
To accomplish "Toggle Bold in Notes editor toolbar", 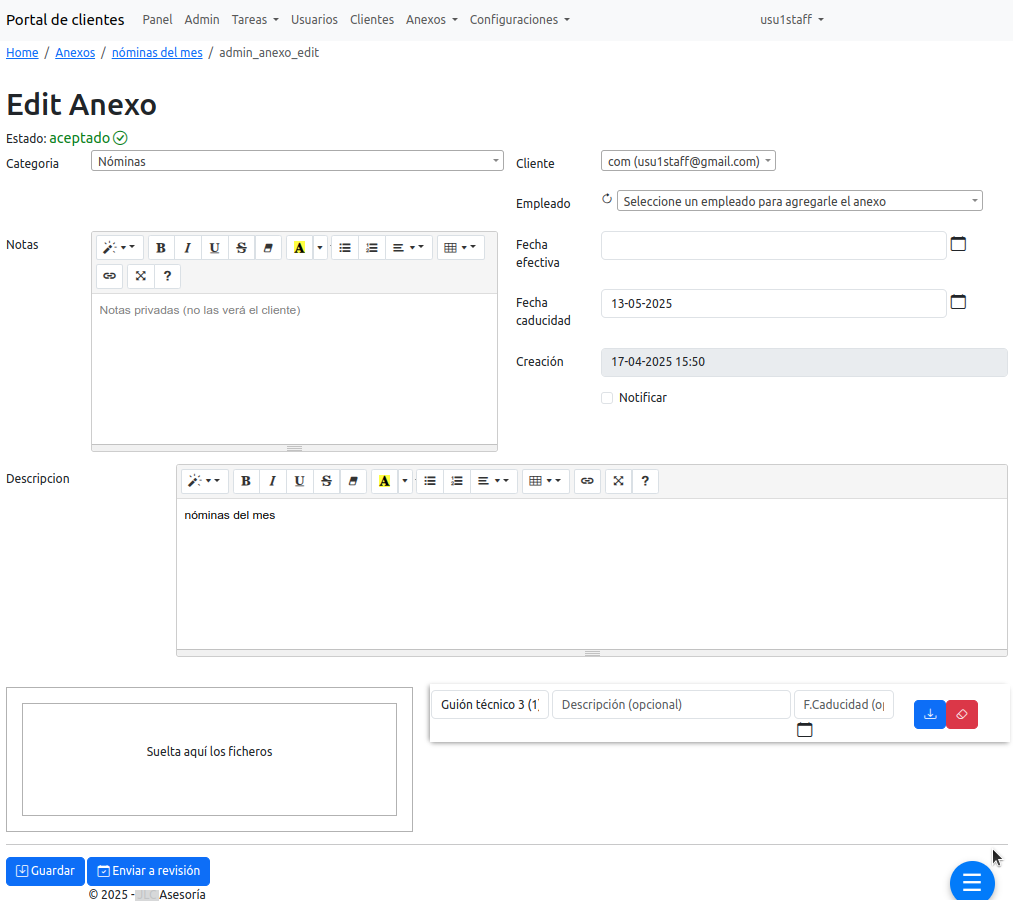I will pyautogui.click(x=161, y=248).
